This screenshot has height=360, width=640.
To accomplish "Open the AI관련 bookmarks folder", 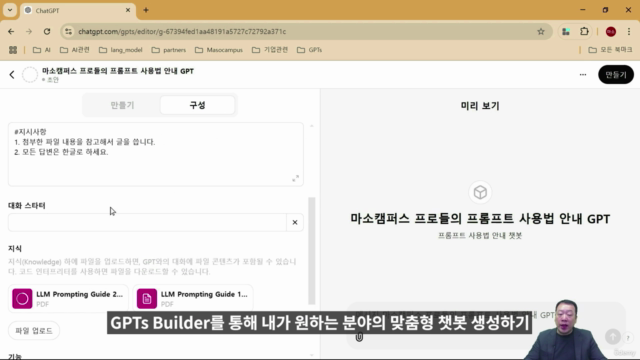I will coord(75,50).
